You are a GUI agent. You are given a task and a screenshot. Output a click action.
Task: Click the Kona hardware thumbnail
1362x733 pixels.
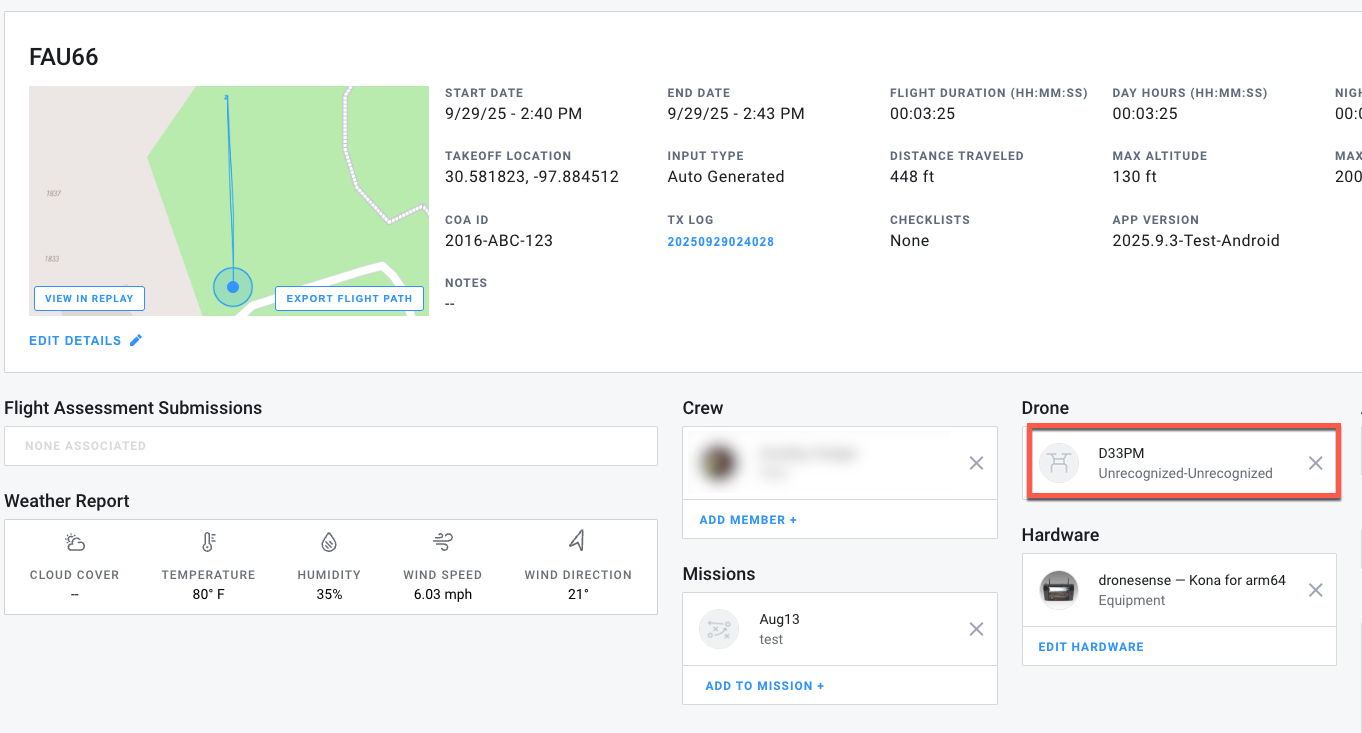point(1059,590)
